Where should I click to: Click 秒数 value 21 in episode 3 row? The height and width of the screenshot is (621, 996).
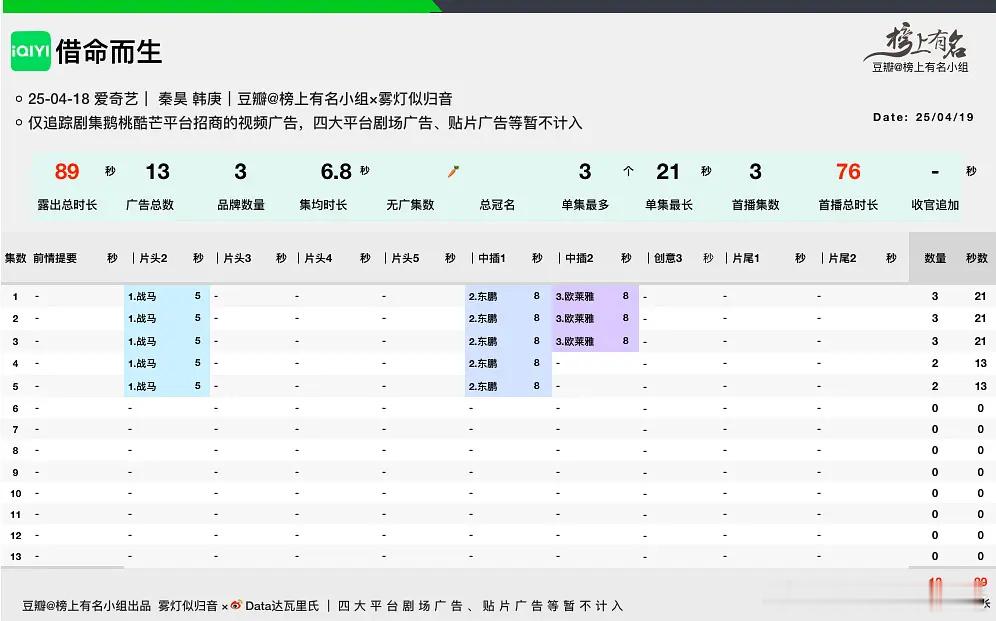[x=980, y=341]
